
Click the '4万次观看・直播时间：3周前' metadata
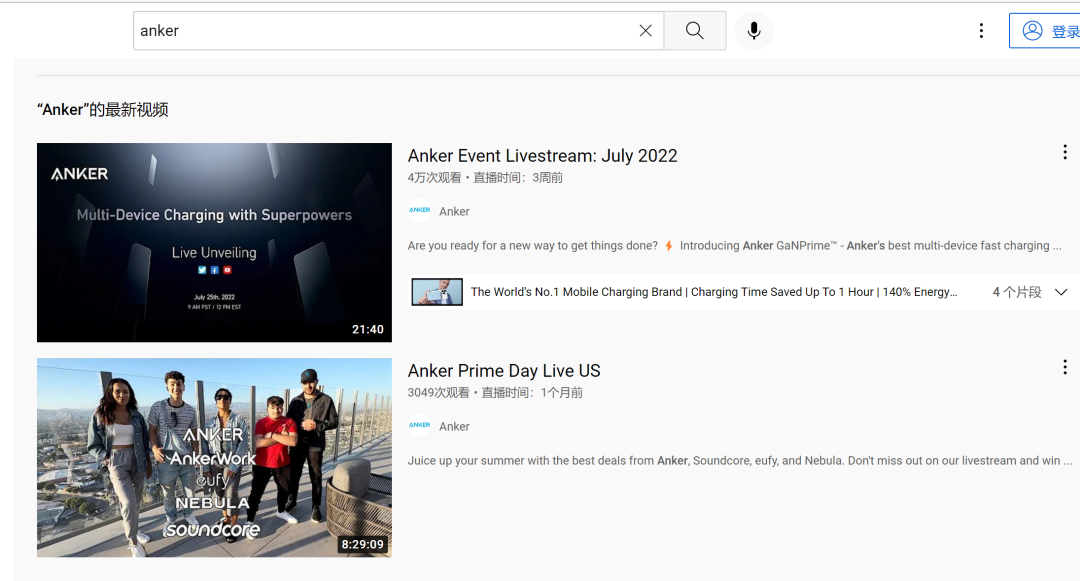pyautogui.click(x=485, y=178)
